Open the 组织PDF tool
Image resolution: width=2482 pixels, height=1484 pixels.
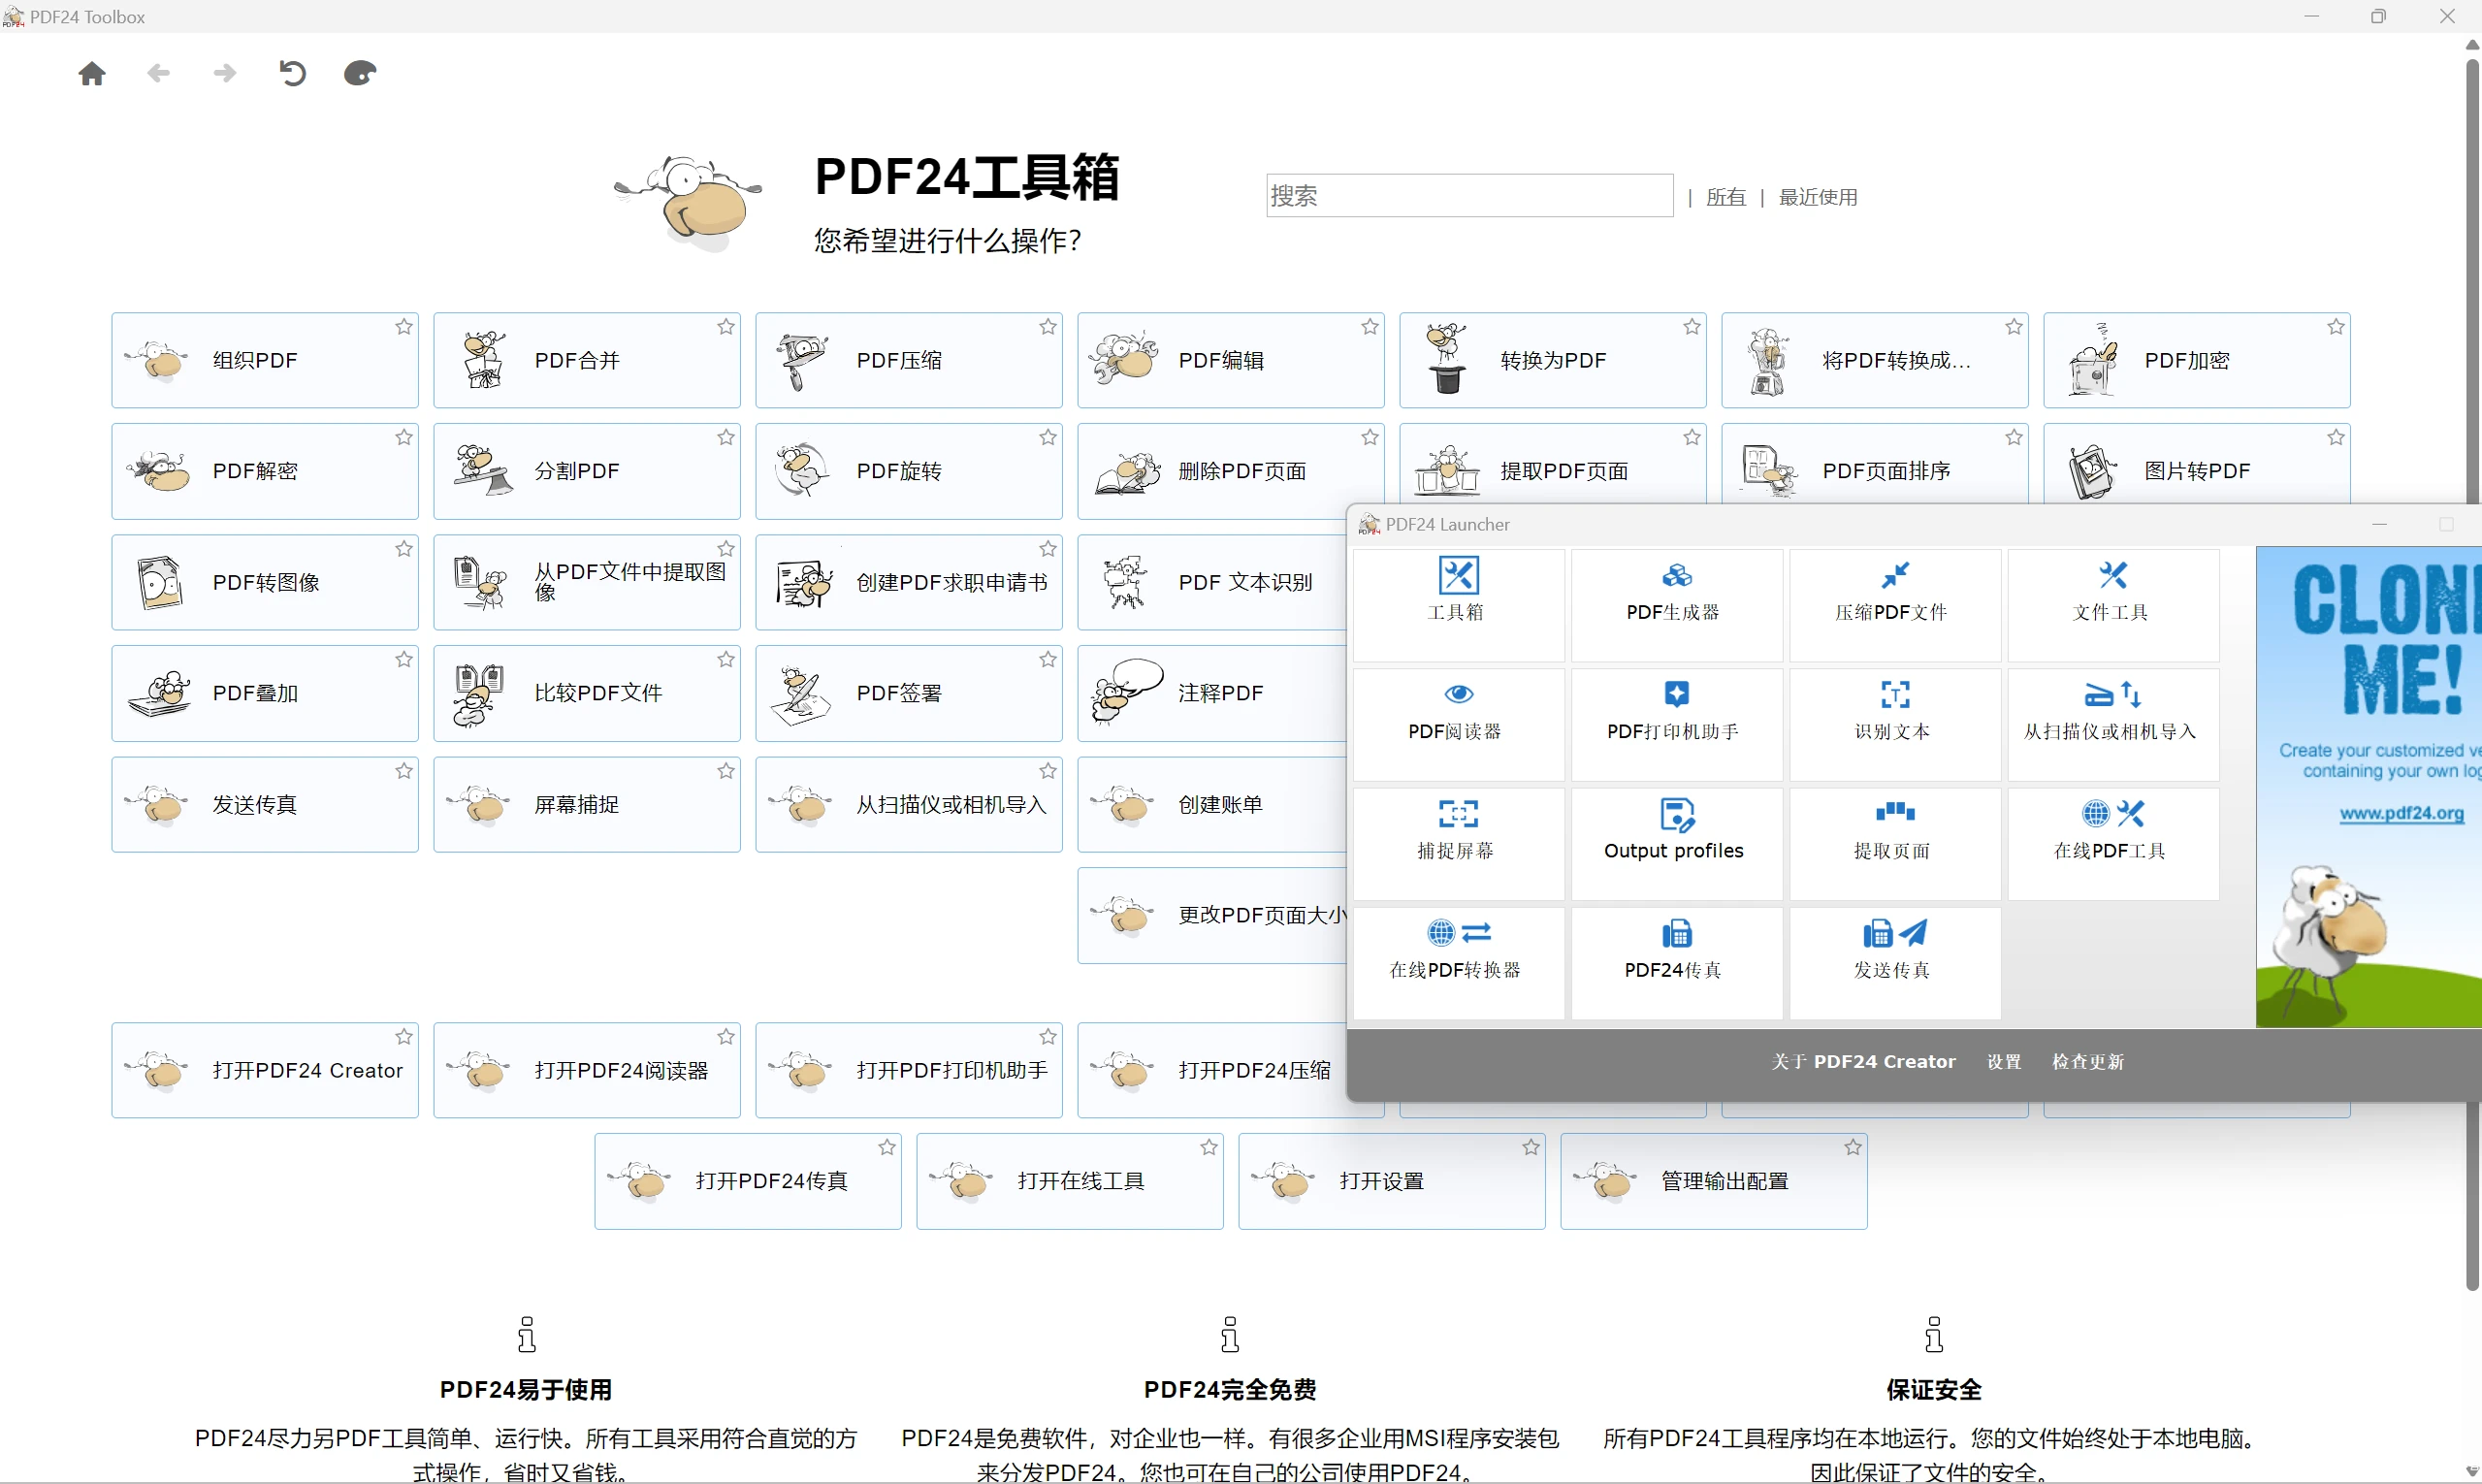point(265,360)
